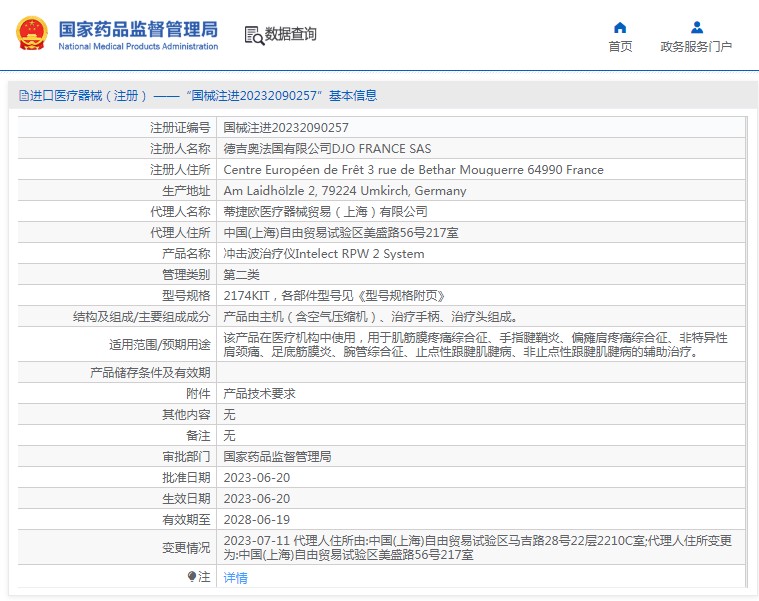Viewport: 759px width, 601px height.
Task: Select the 无 value in 其他内容 row
Action: tap(229, 415)
